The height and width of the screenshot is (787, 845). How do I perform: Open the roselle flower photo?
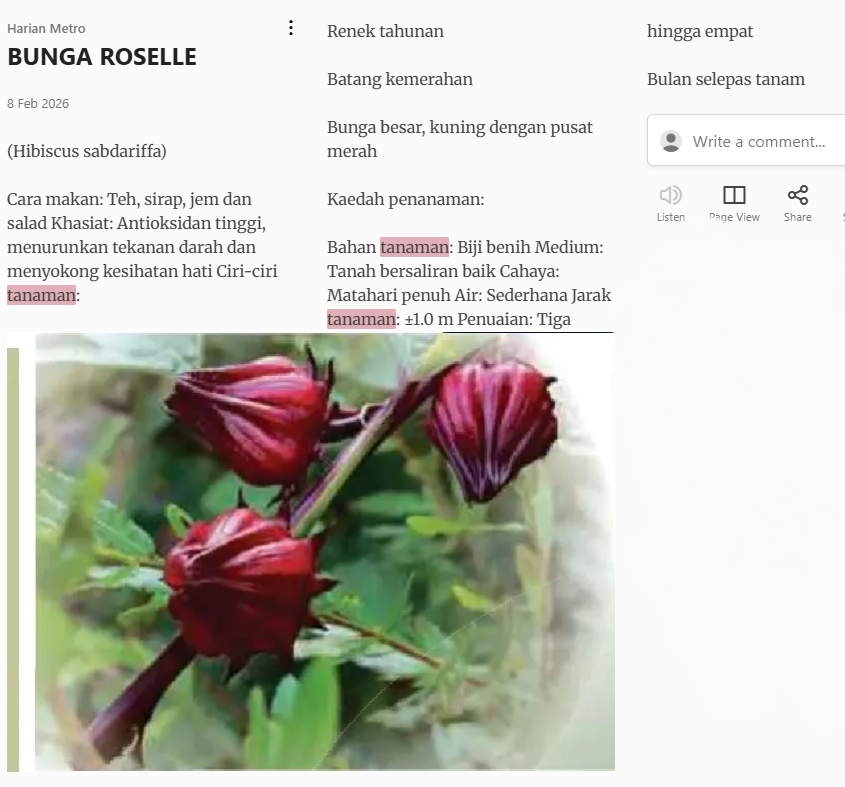(325, 551)
